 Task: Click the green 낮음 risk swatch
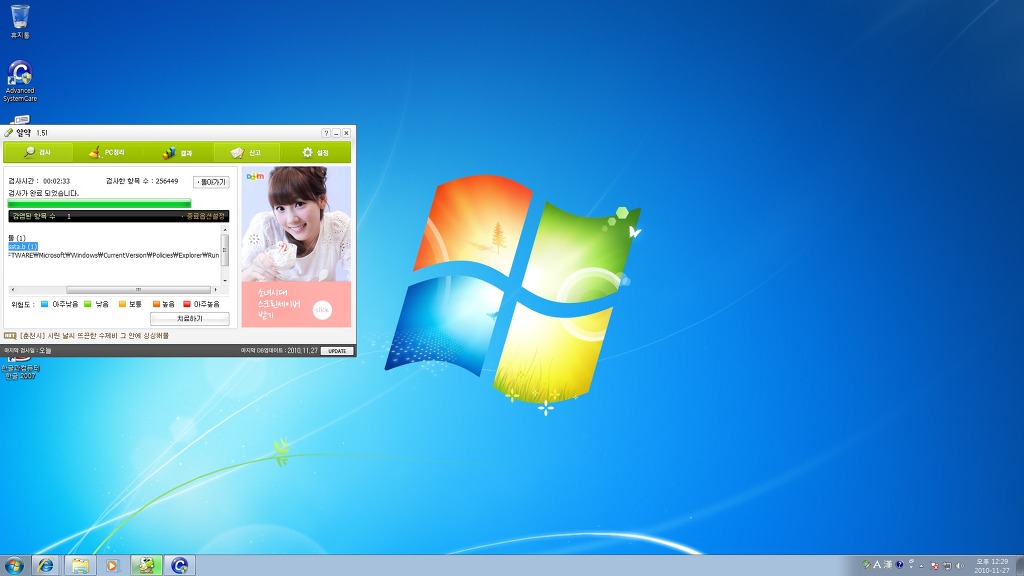[x=88, y=304]
